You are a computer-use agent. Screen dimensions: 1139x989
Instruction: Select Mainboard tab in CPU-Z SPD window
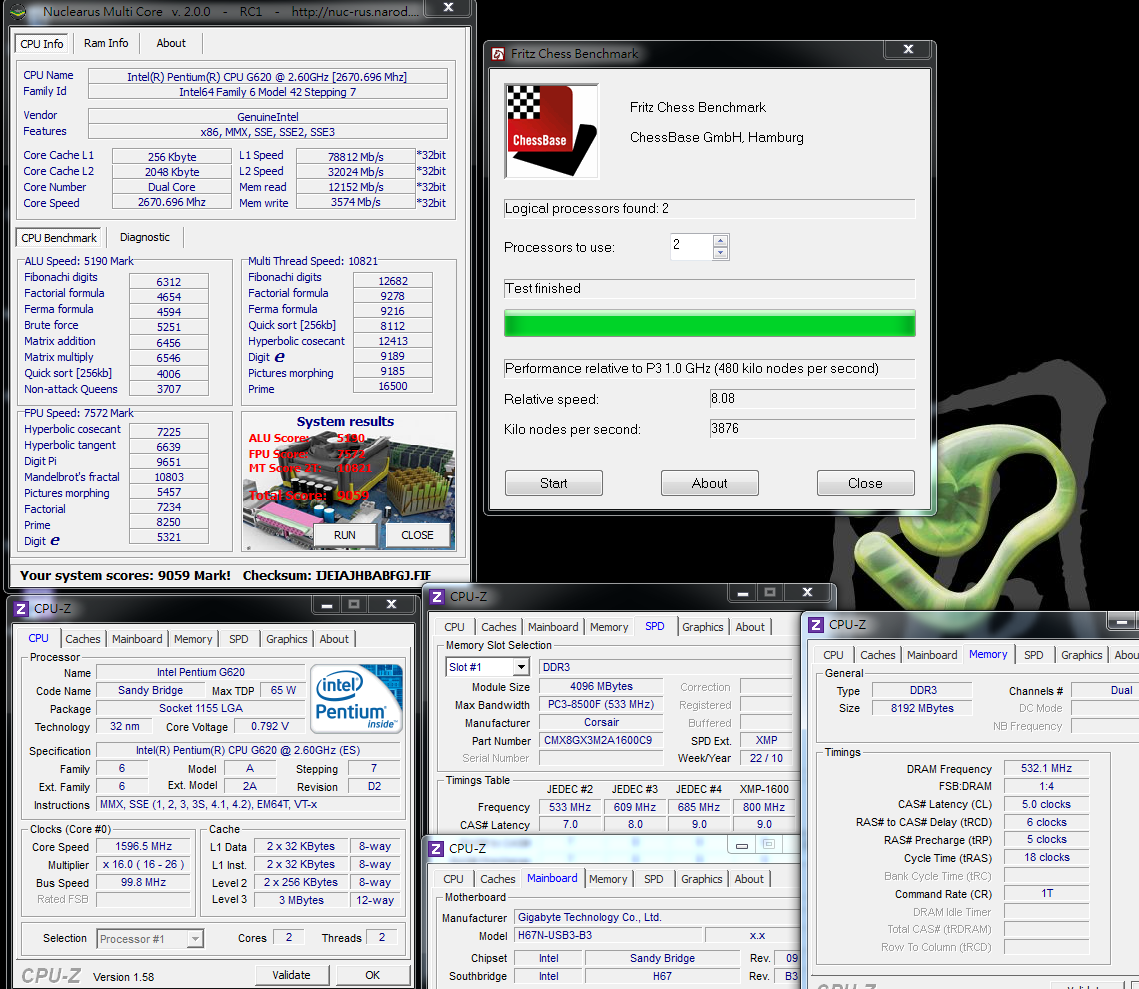553,627
